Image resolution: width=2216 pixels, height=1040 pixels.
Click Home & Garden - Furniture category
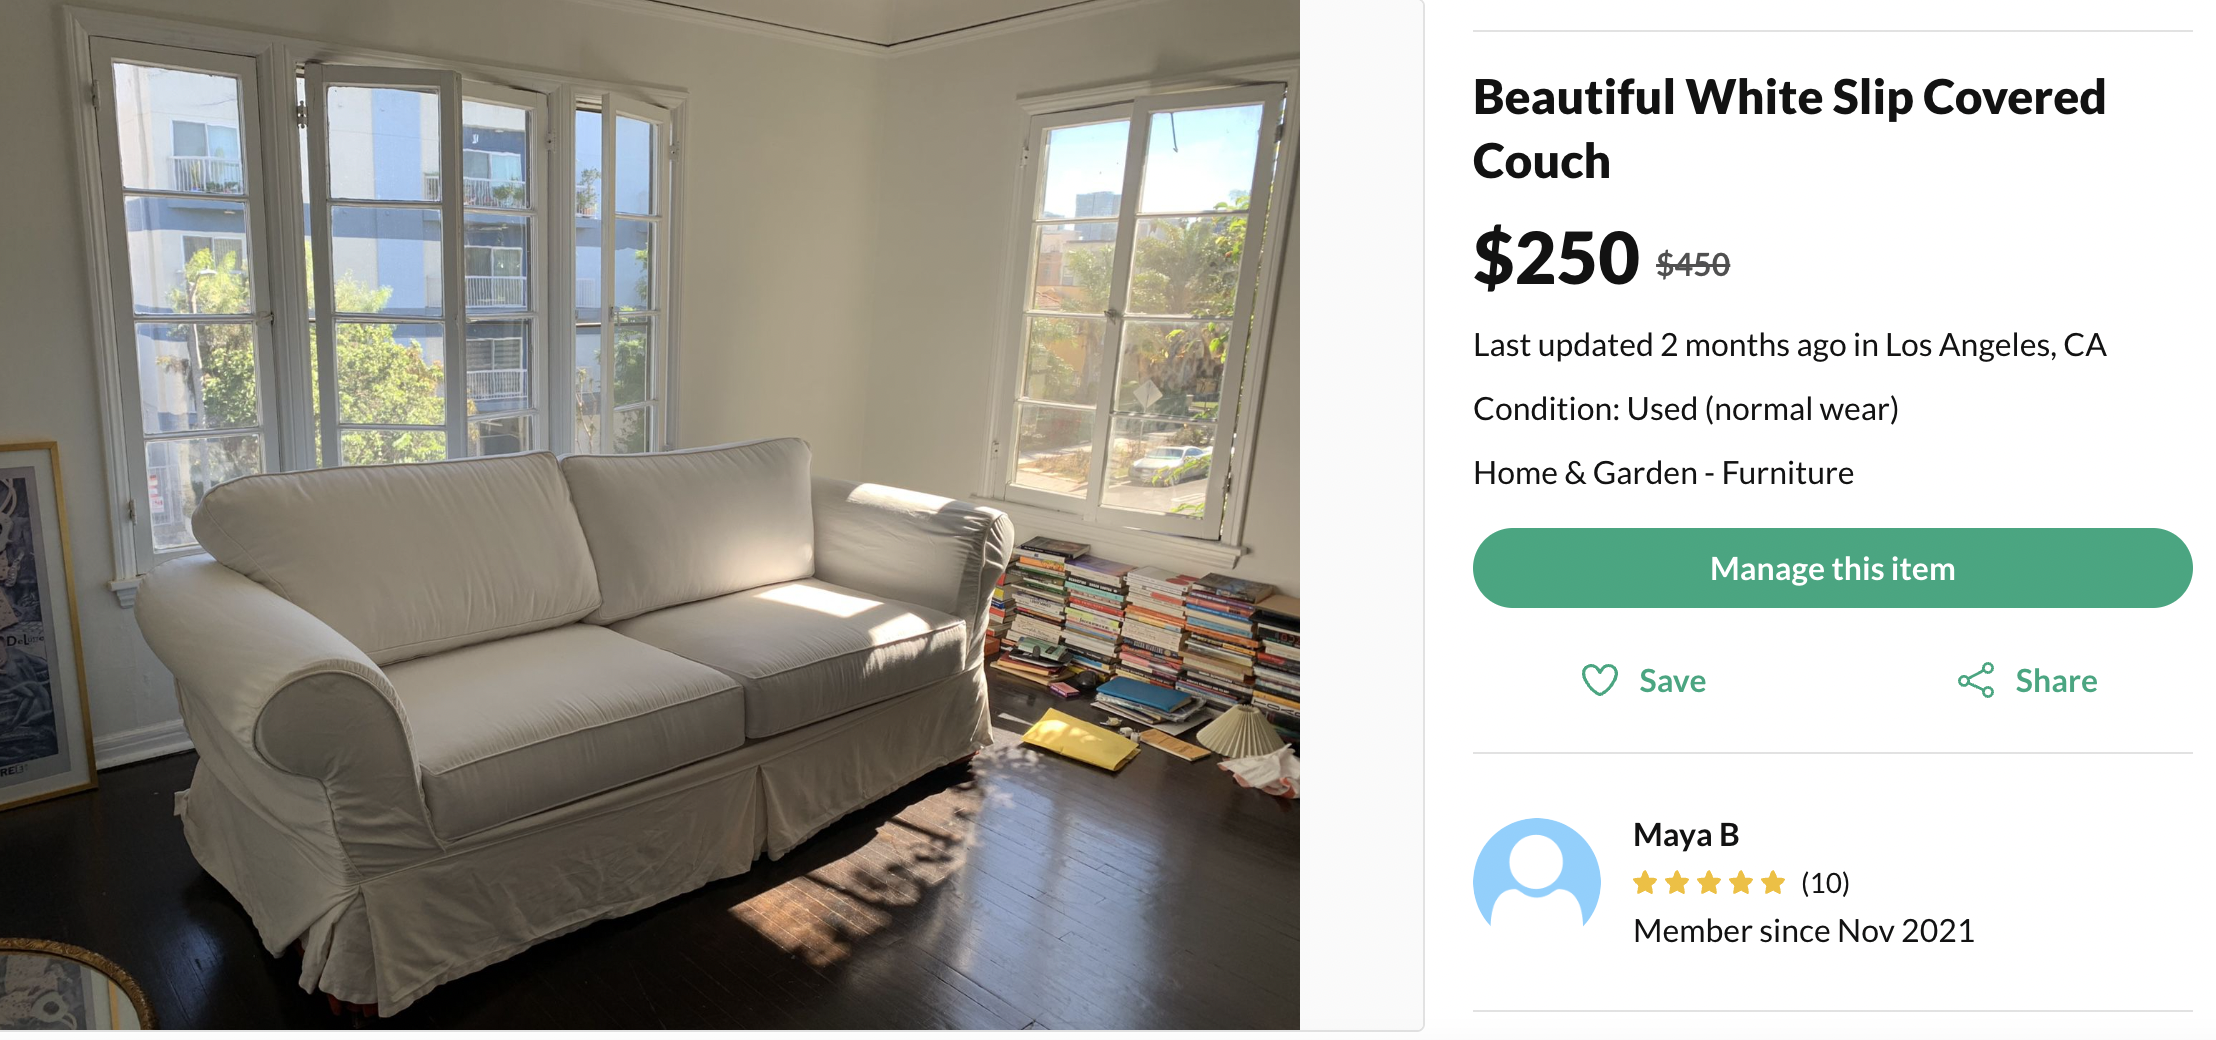1663,473
